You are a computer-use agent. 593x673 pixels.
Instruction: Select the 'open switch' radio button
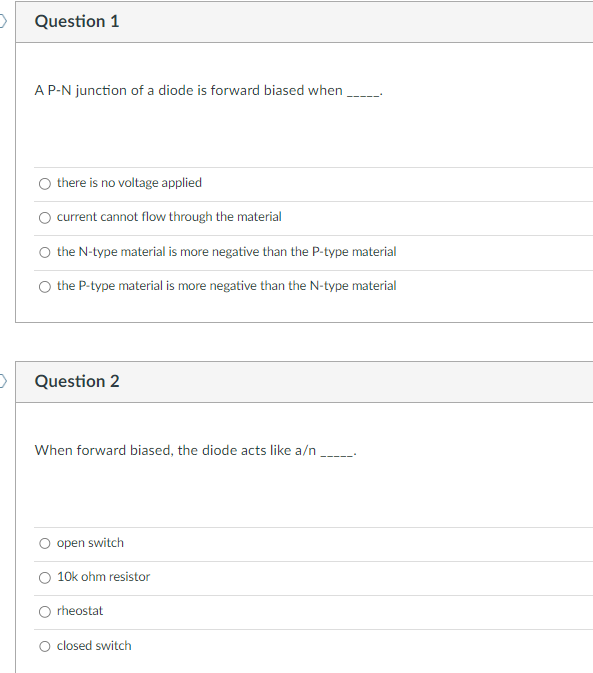click(x=45, y=543)
